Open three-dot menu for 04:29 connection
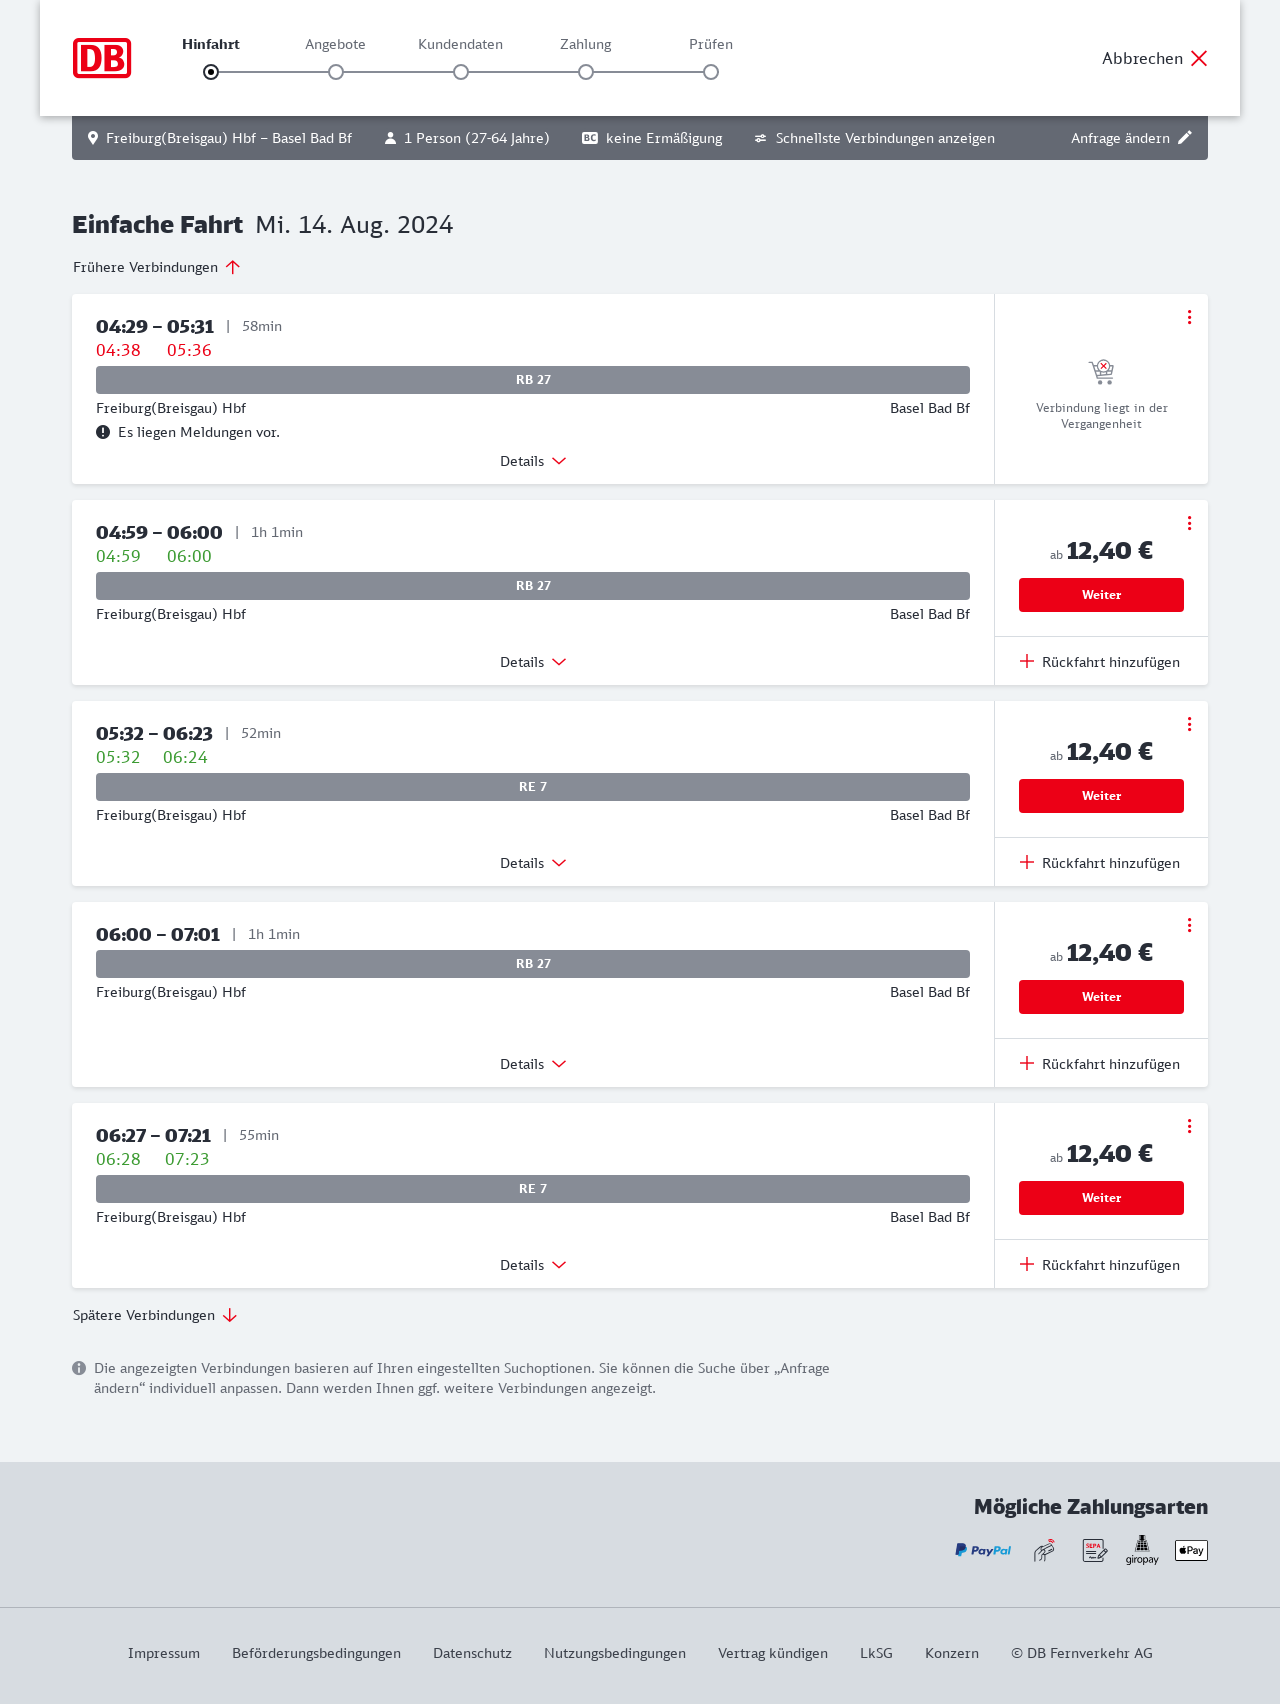This screenshot has width=1280, height=1704. tap(1189, 317)
